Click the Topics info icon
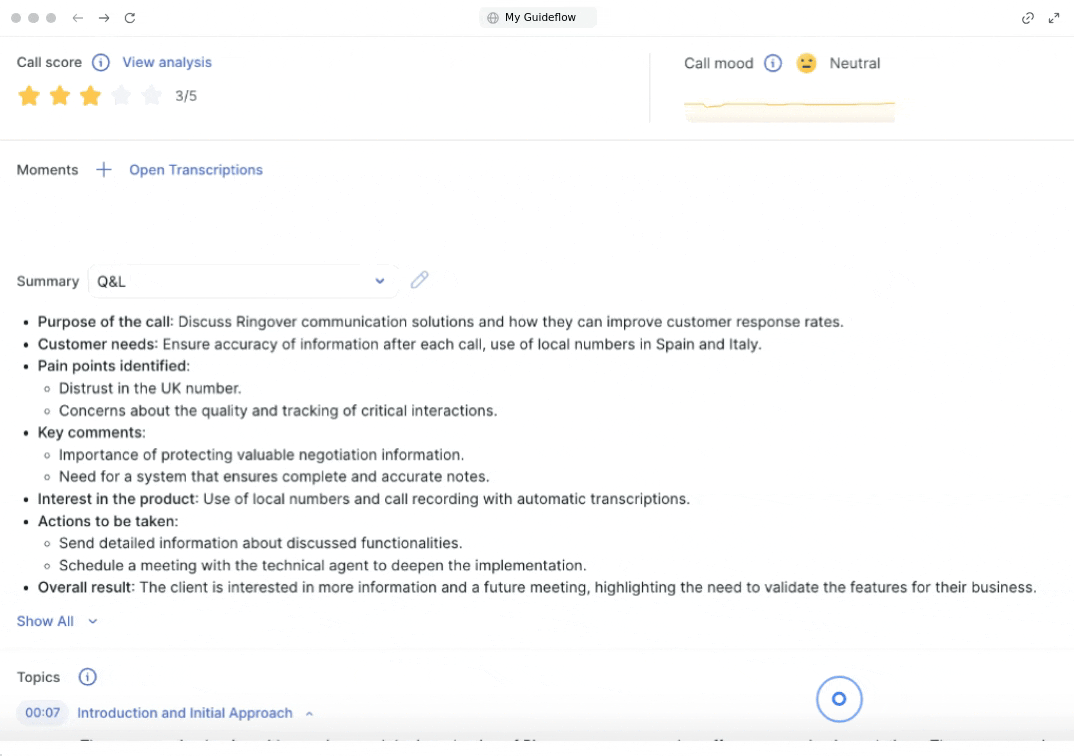Viewport: 1074px width, 756px height. (x=88, y=677)
